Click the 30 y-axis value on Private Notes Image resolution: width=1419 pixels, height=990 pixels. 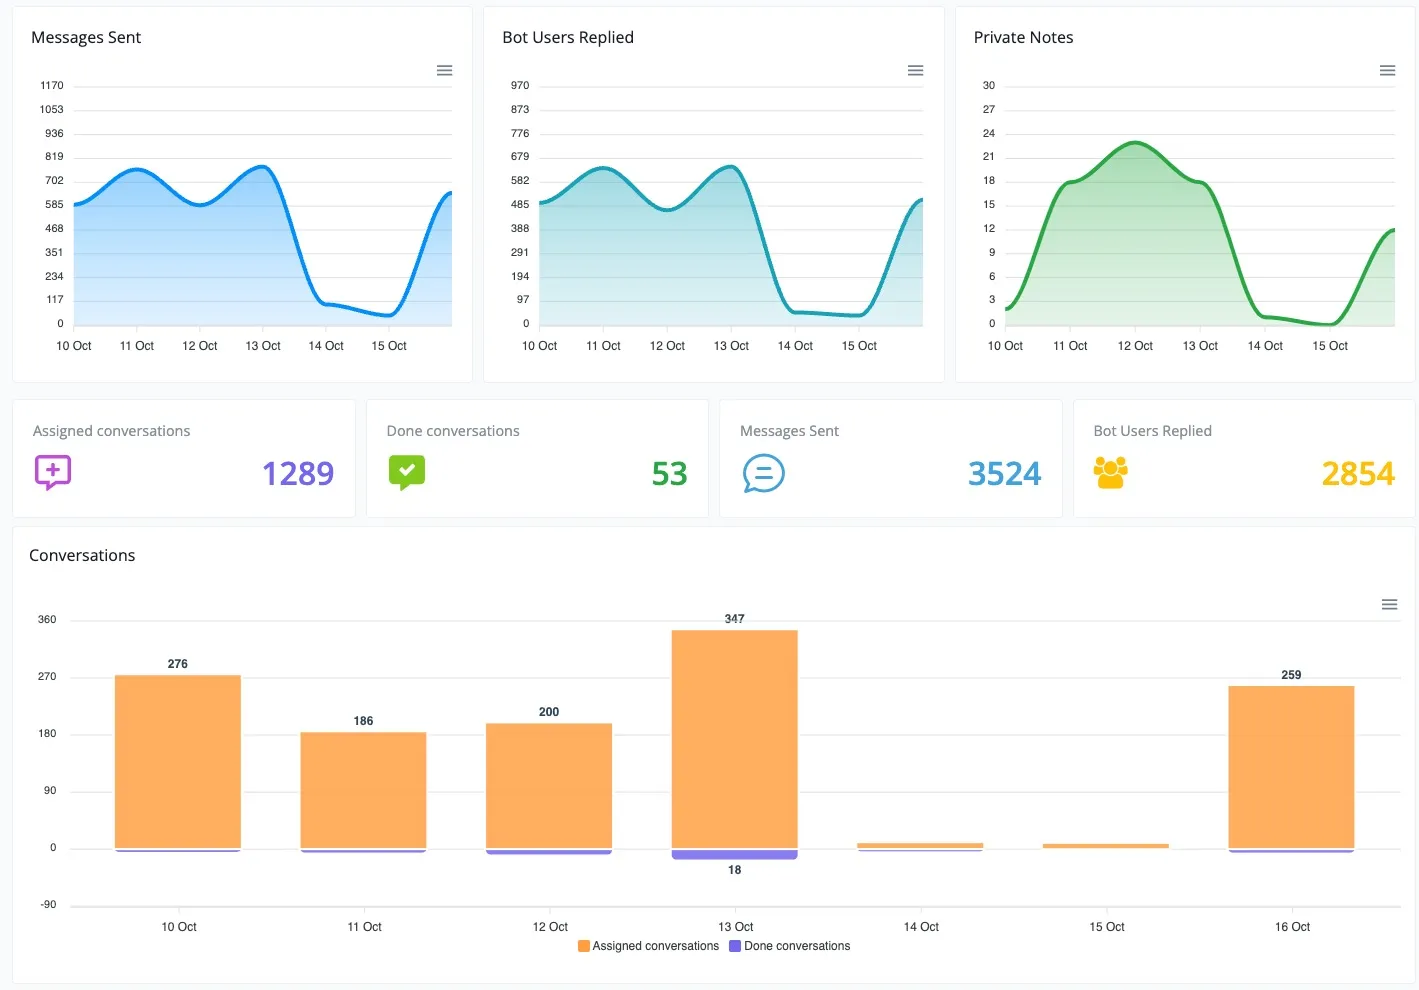coord(989,86)
